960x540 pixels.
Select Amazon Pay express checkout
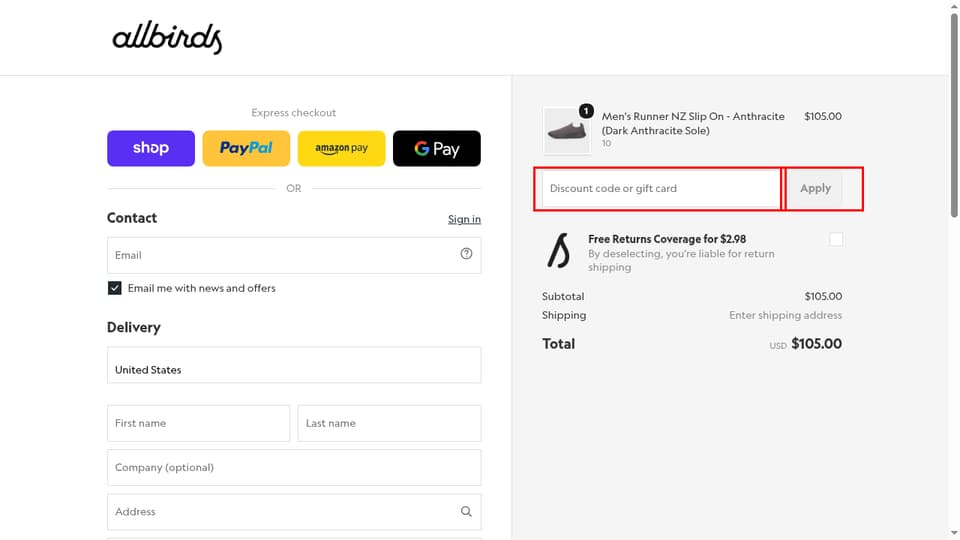click(x=342, y=148)
